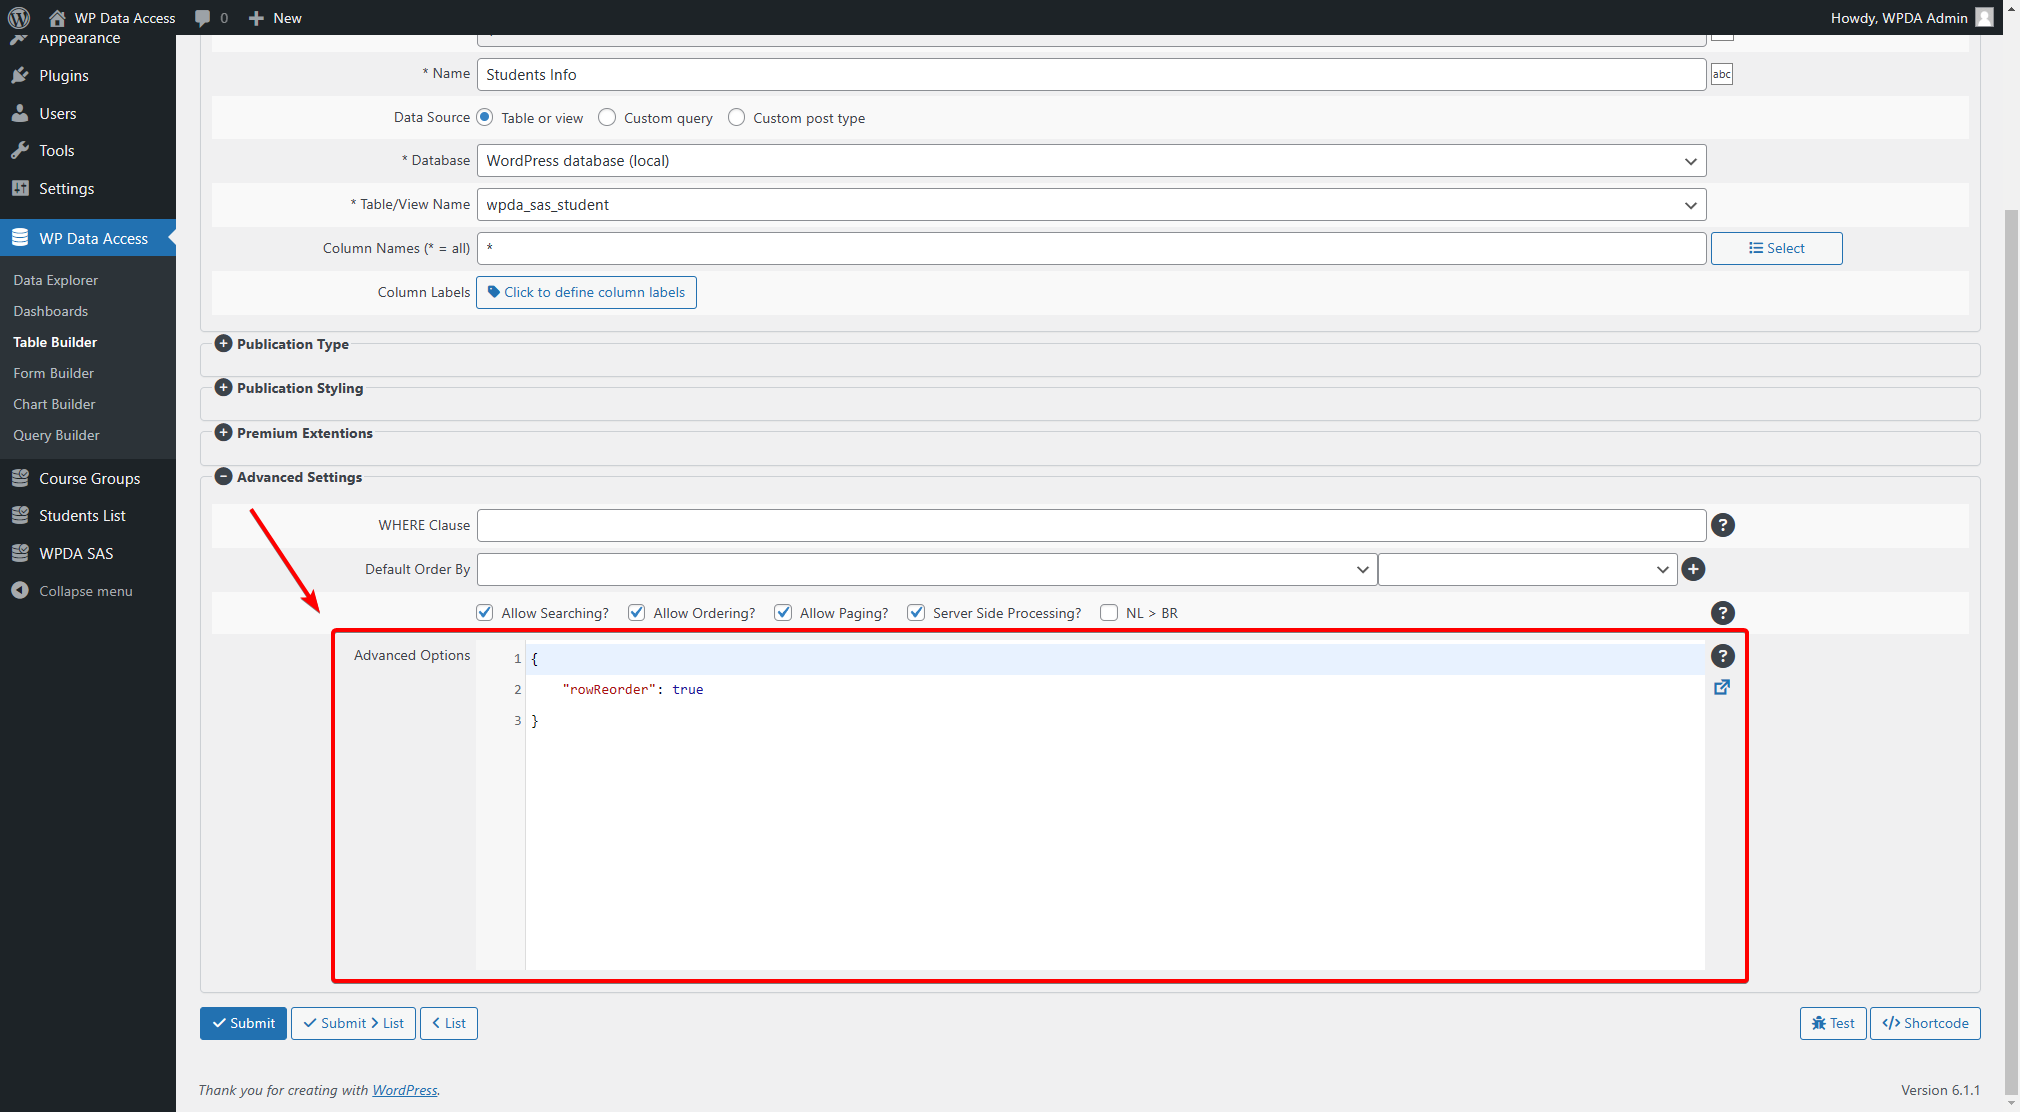Click the Select columns icon
2020x1112 pixels.
click(1773, 248)
